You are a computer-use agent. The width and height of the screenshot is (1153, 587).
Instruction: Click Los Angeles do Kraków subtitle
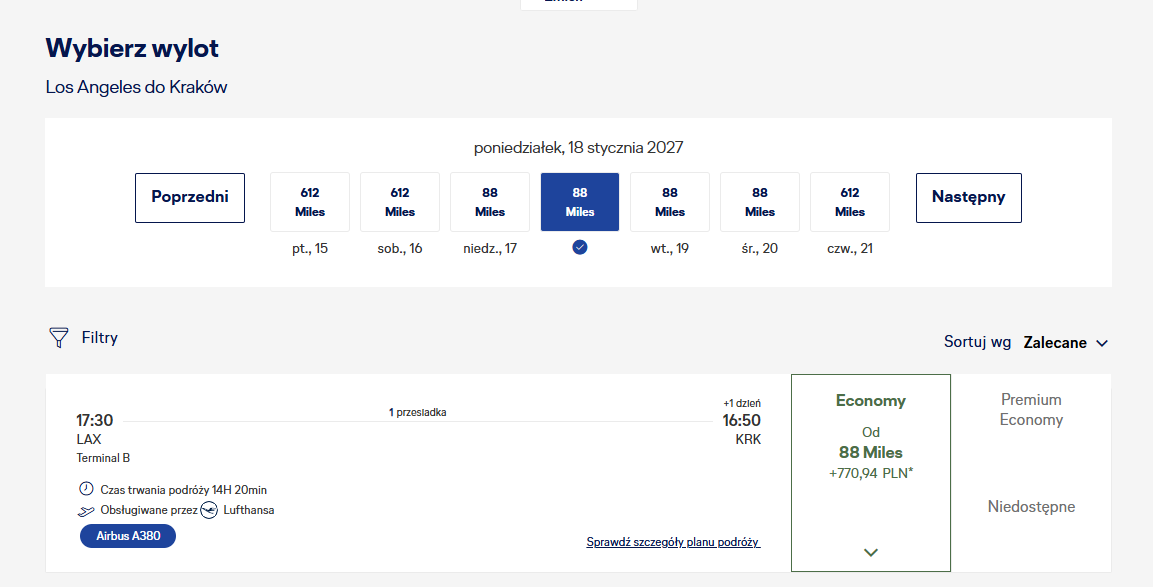click(136, 87)
